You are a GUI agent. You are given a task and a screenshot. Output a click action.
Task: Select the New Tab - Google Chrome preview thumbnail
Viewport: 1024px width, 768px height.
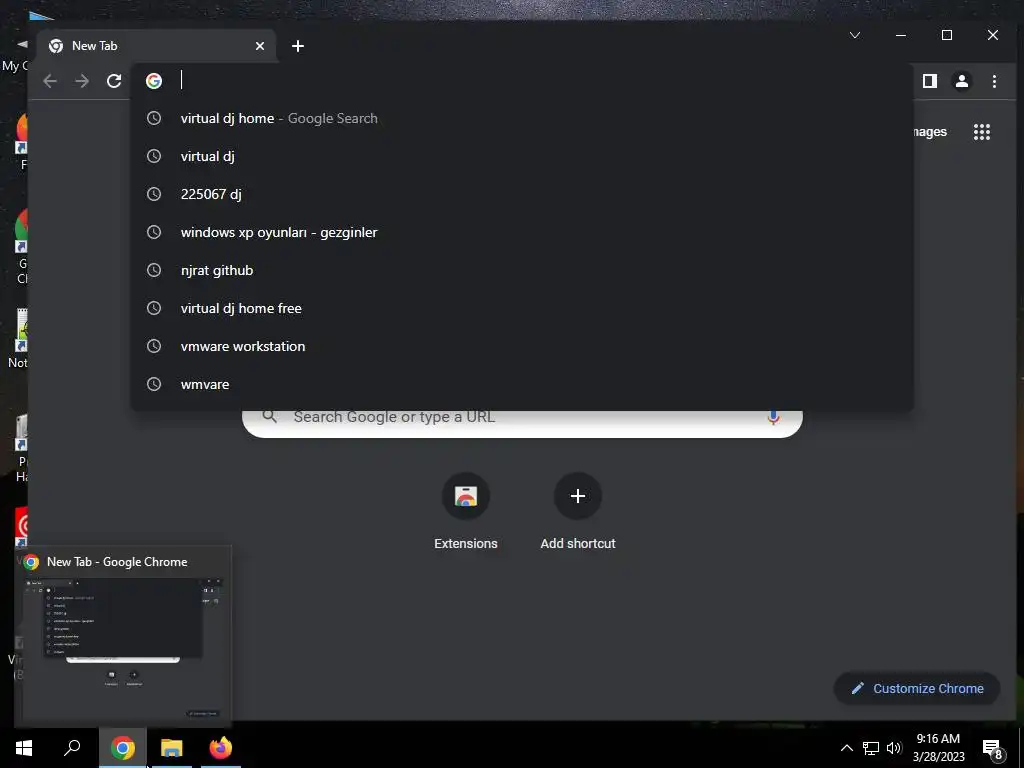(123, 637)
